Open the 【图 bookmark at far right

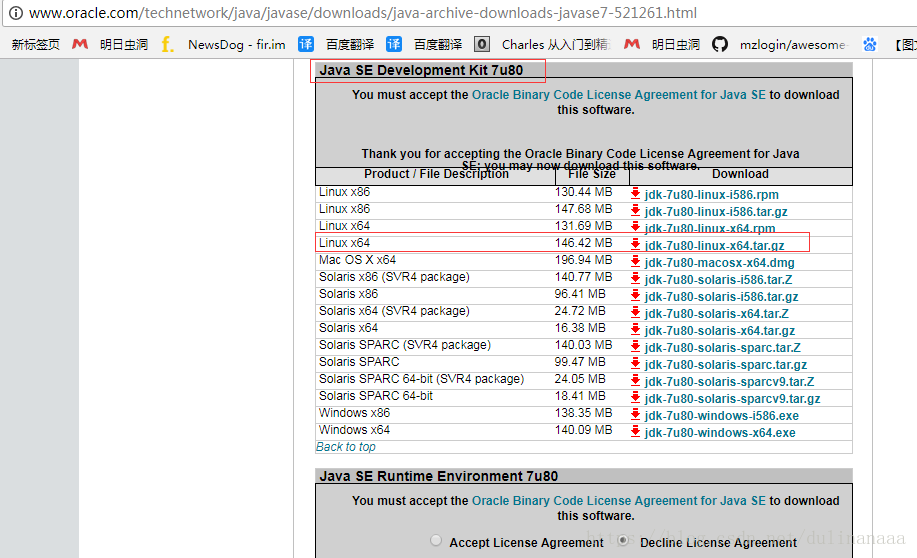pos(905,44)
